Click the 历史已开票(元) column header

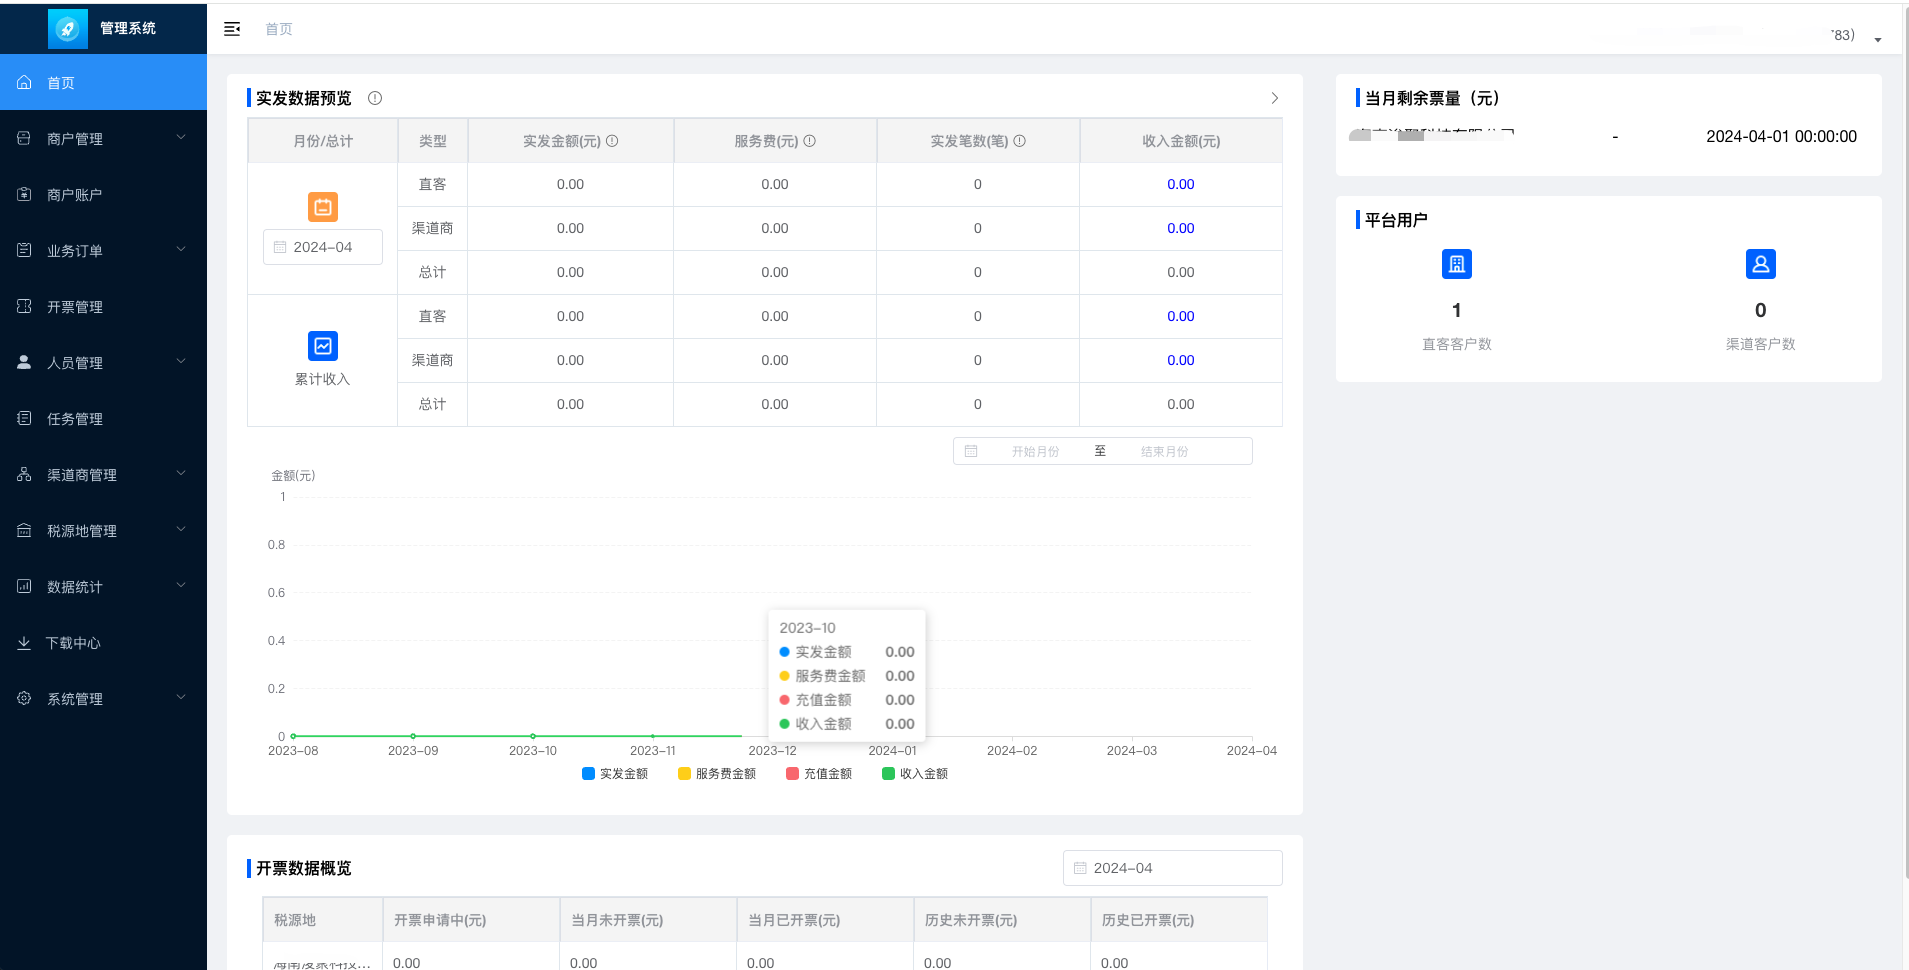coord(1179,920)
